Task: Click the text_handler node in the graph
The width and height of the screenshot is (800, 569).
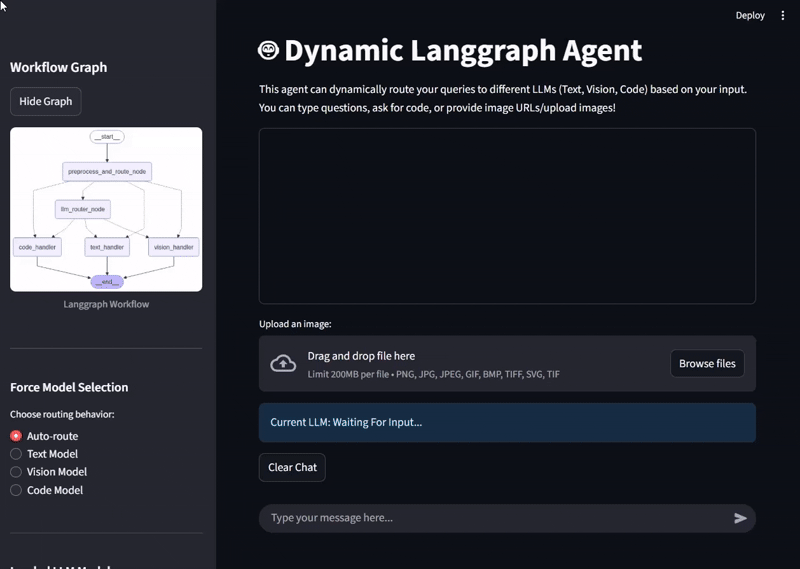Action: point(107,247)
